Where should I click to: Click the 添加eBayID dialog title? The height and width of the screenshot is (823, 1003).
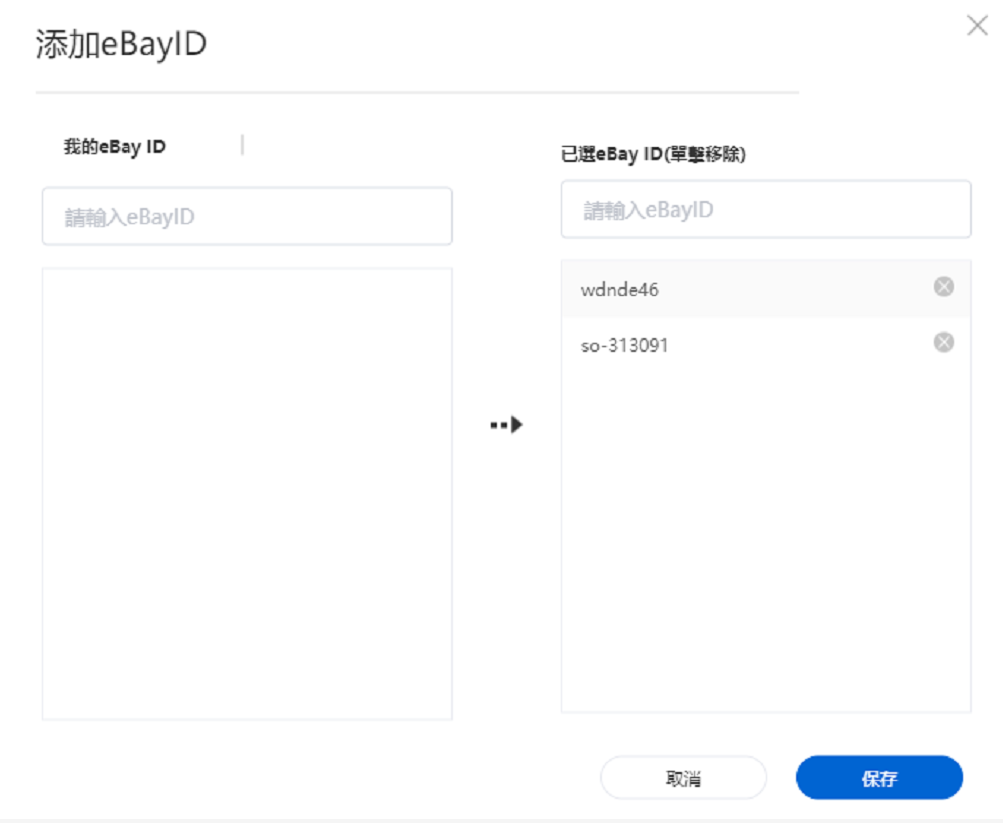(x=121, y=45)
